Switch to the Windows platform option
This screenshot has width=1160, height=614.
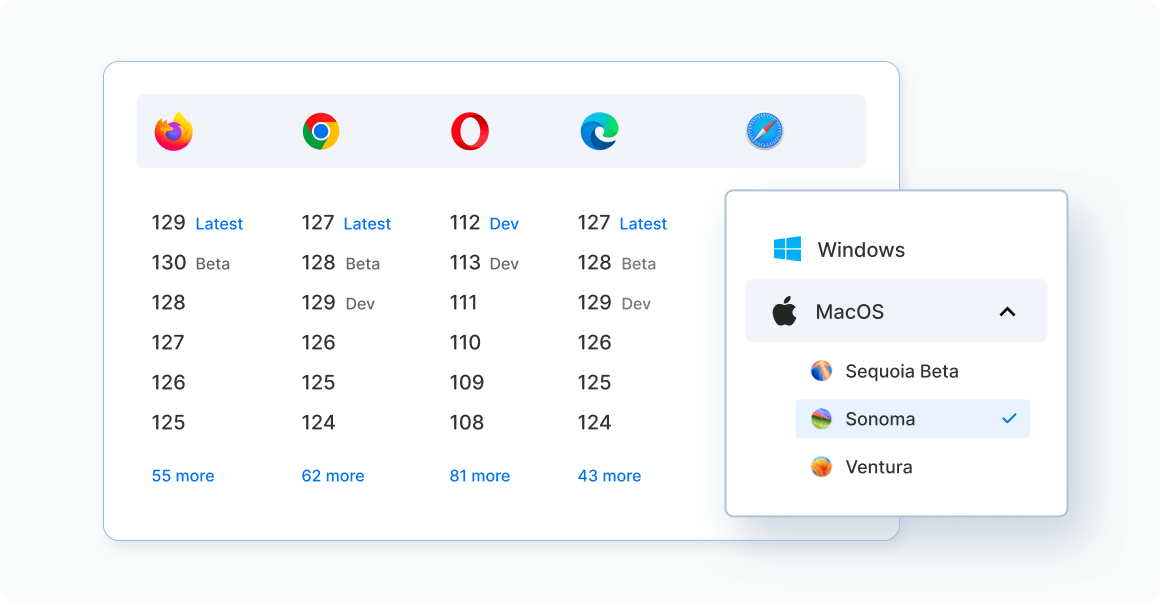[861, 249]
